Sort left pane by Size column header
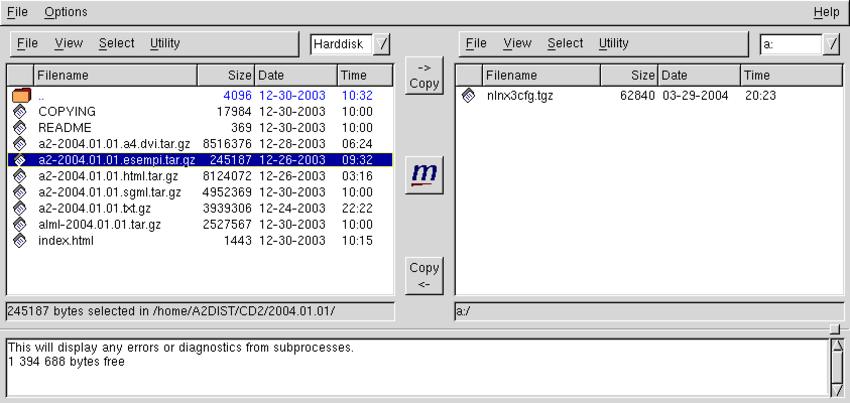850x403 pixels. (226, 75)
